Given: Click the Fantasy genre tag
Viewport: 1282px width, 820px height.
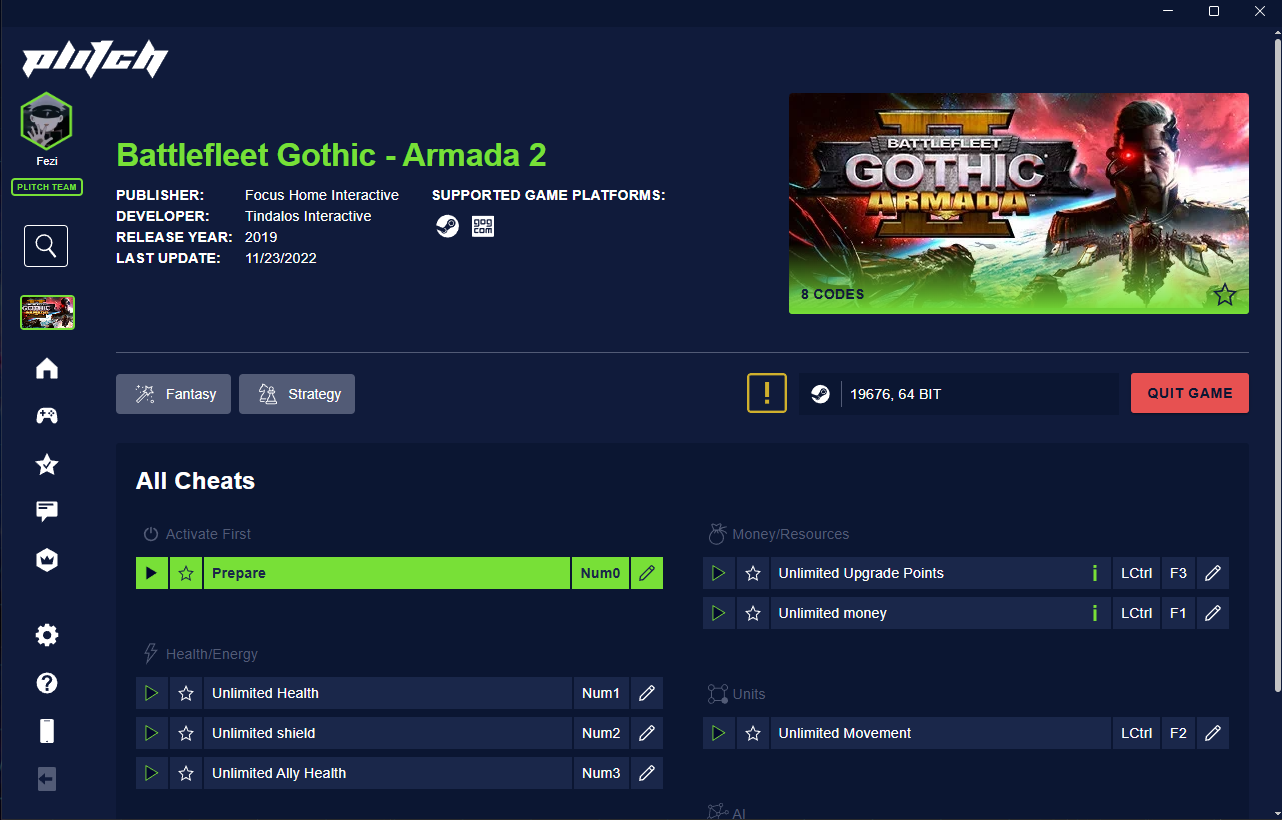Looking at the screenshot, I should [174, 394].
